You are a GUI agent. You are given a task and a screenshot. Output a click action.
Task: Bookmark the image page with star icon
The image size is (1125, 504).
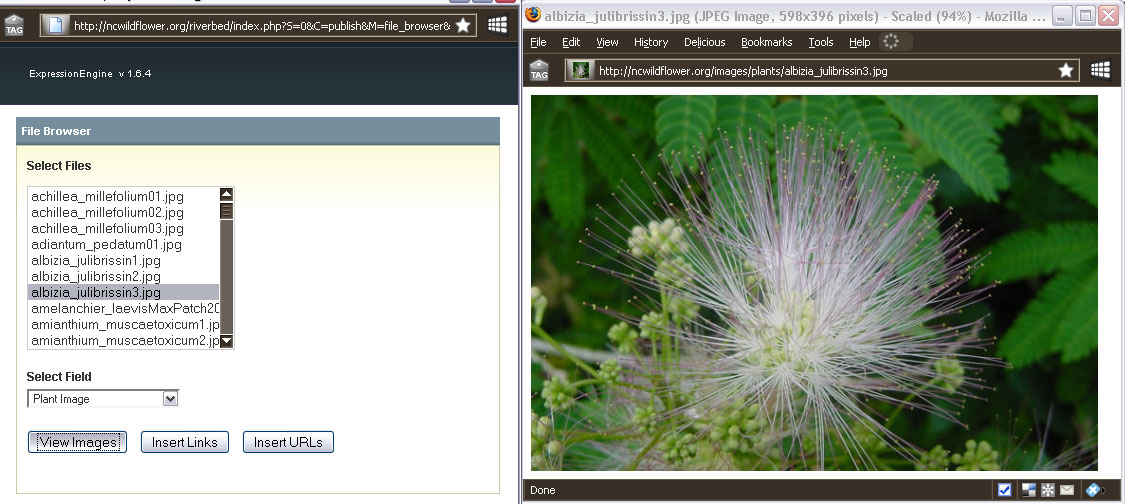1066,70
